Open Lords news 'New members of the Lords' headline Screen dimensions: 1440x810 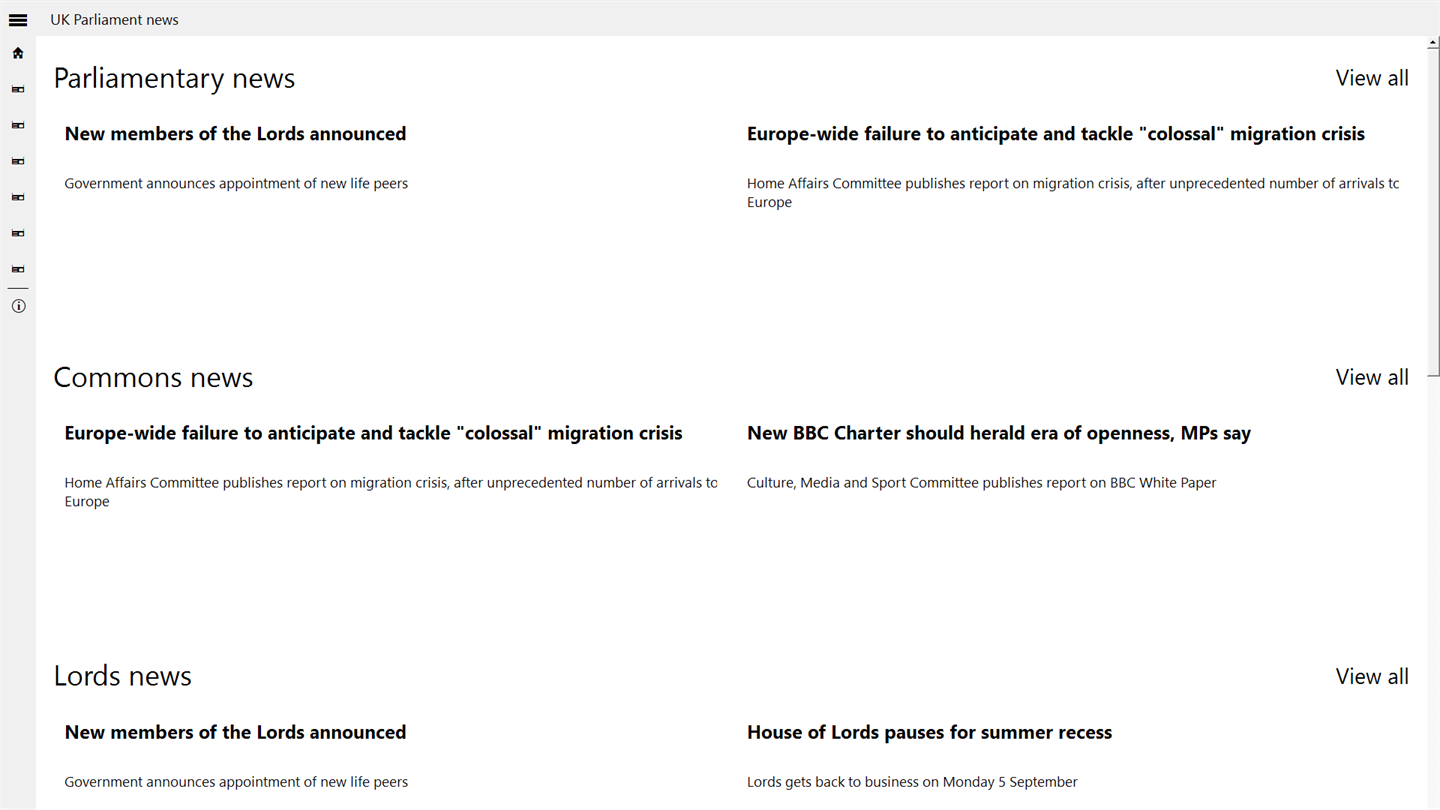235,732
